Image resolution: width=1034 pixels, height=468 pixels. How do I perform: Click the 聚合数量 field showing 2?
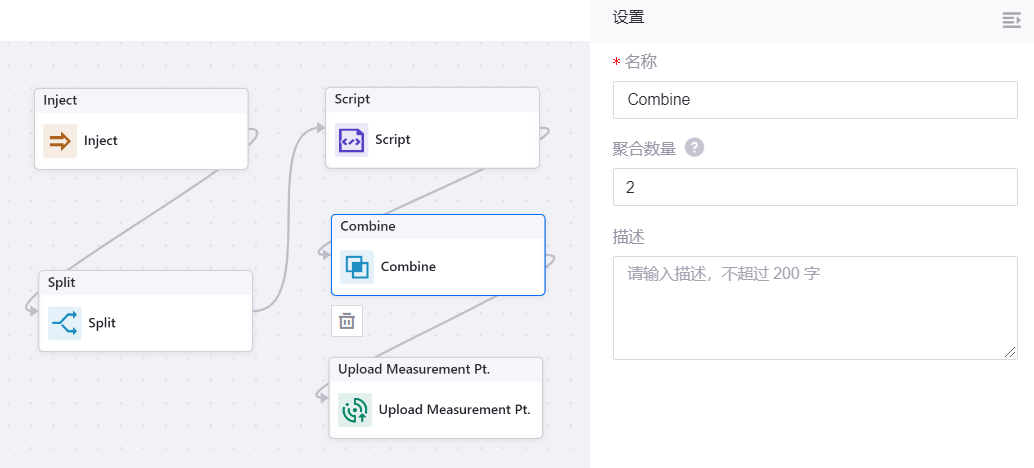(x=814, y=187)
